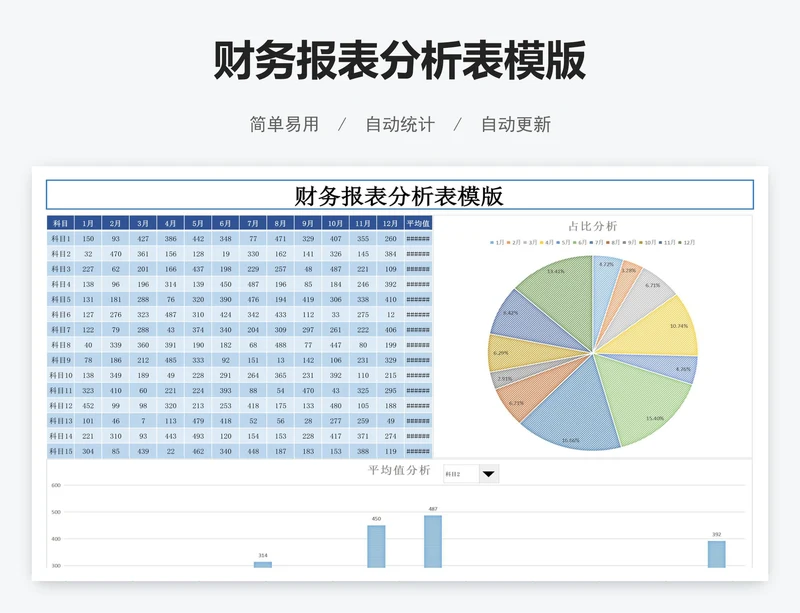This screenshot has width=800, height=613.
Task: Click the 600 y-axis label
Action: (x=56, y=485)
